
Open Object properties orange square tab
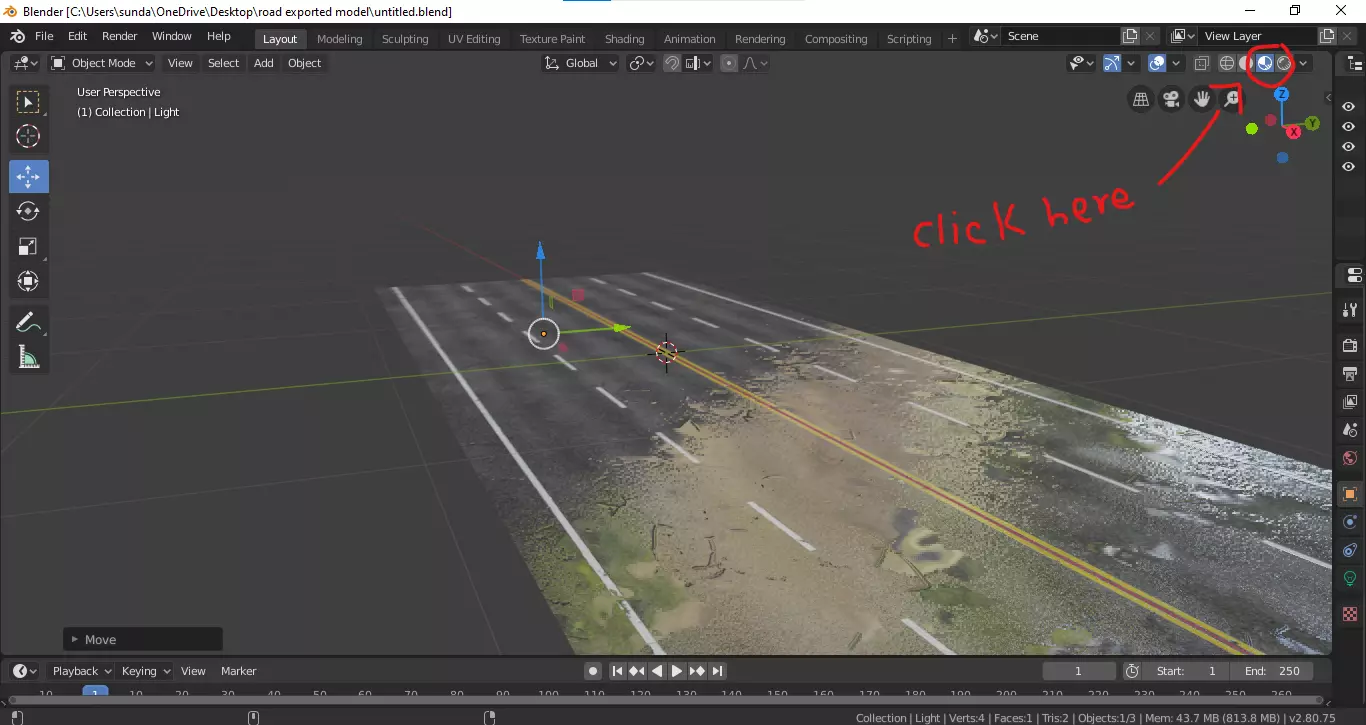[x=1350, y=494]
